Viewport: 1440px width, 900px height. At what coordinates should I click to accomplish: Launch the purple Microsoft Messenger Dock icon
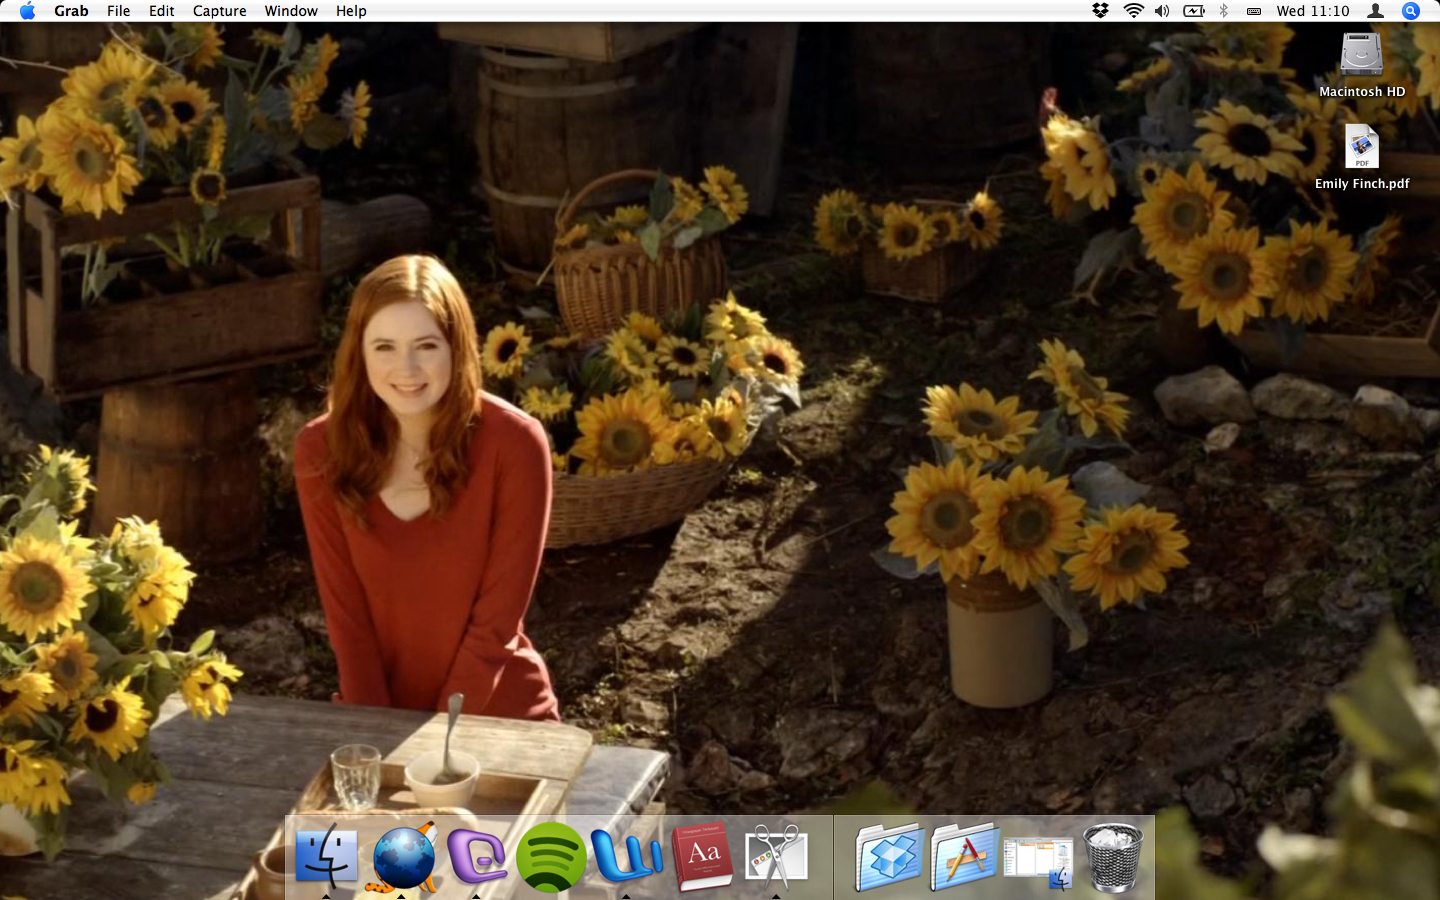479,858
